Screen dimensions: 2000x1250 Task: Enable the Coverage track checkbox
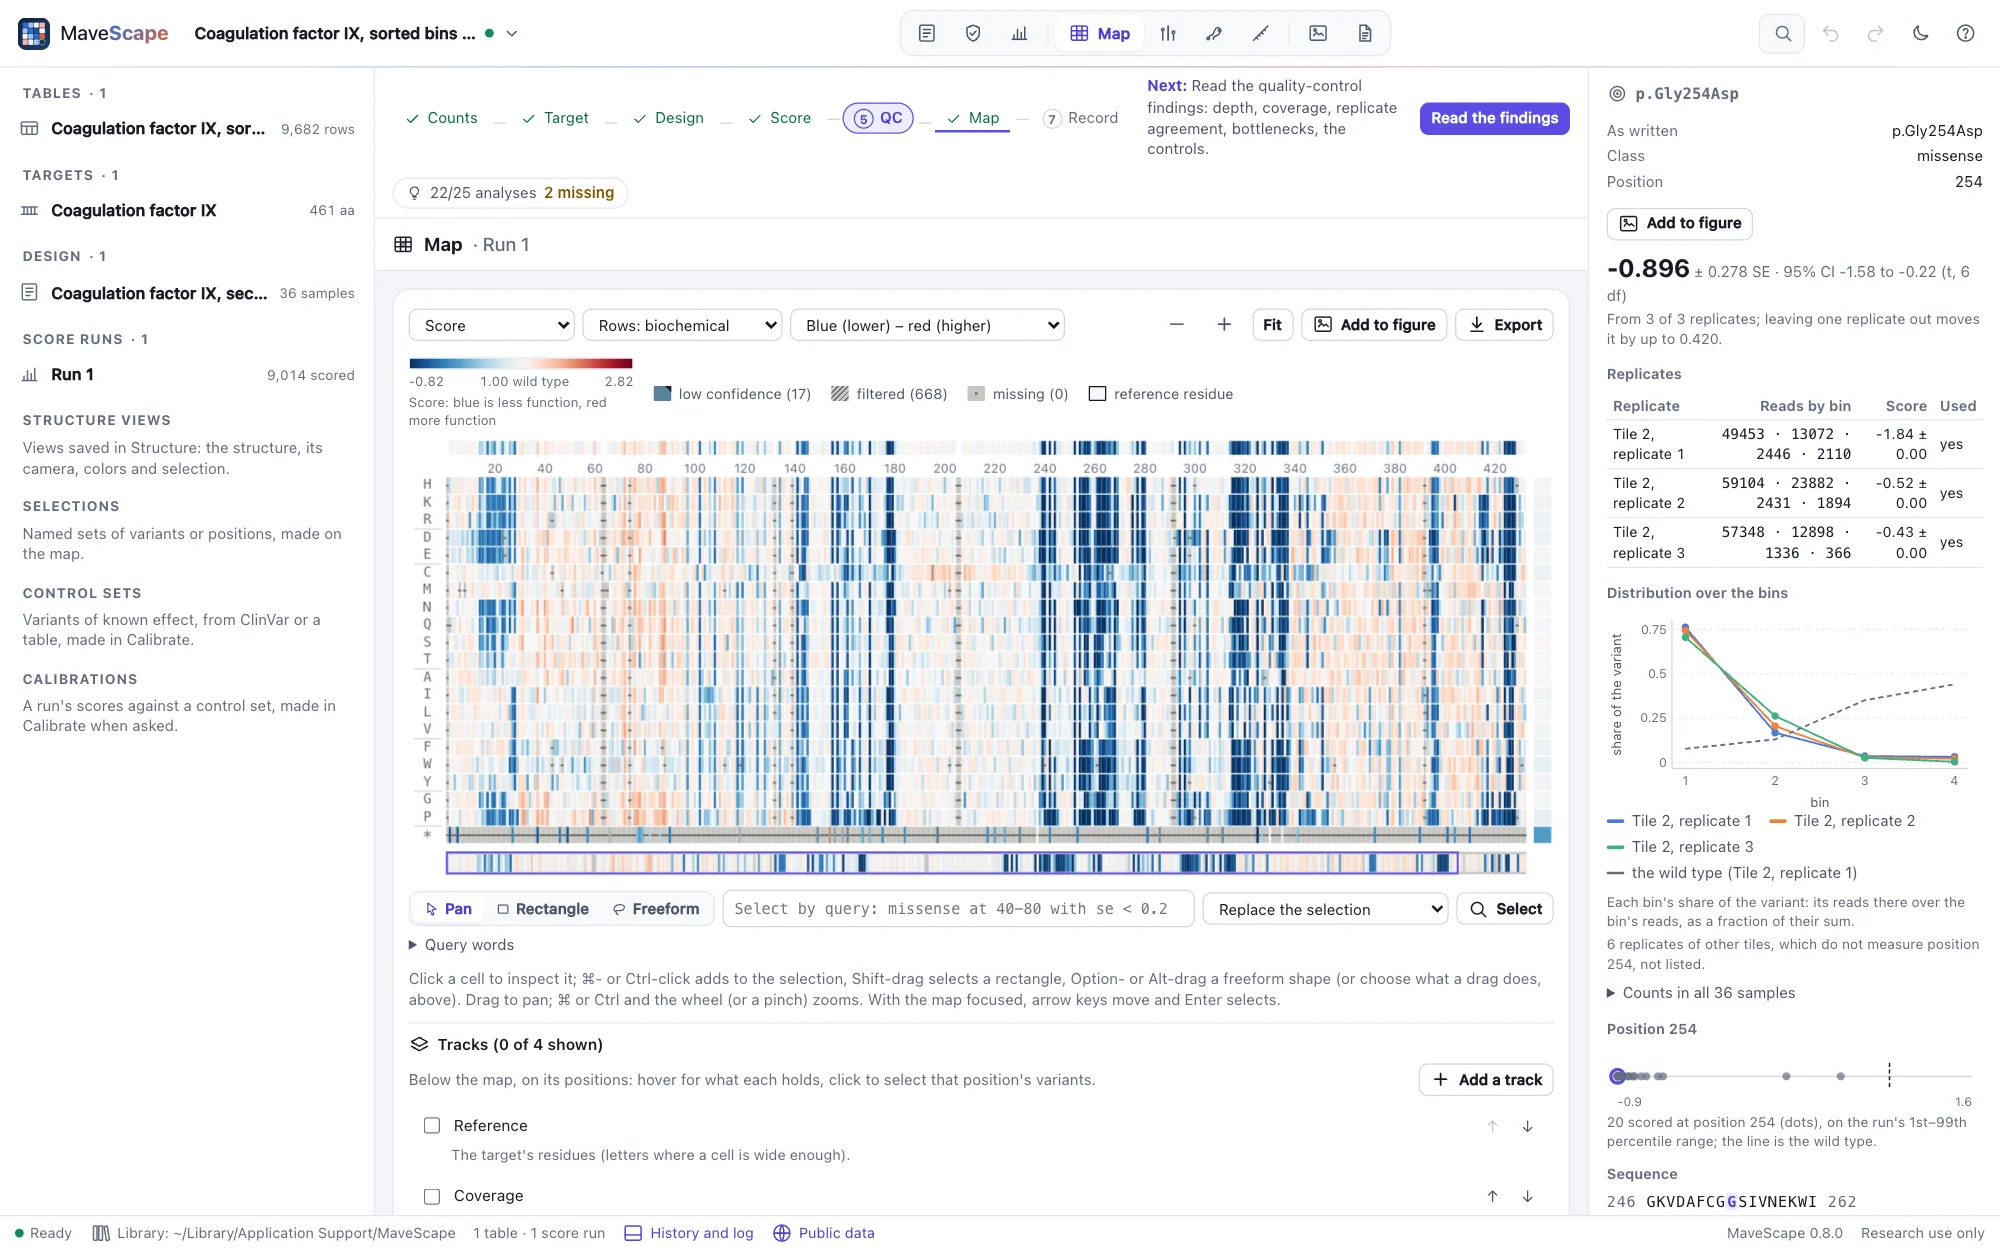[432, 1196]
